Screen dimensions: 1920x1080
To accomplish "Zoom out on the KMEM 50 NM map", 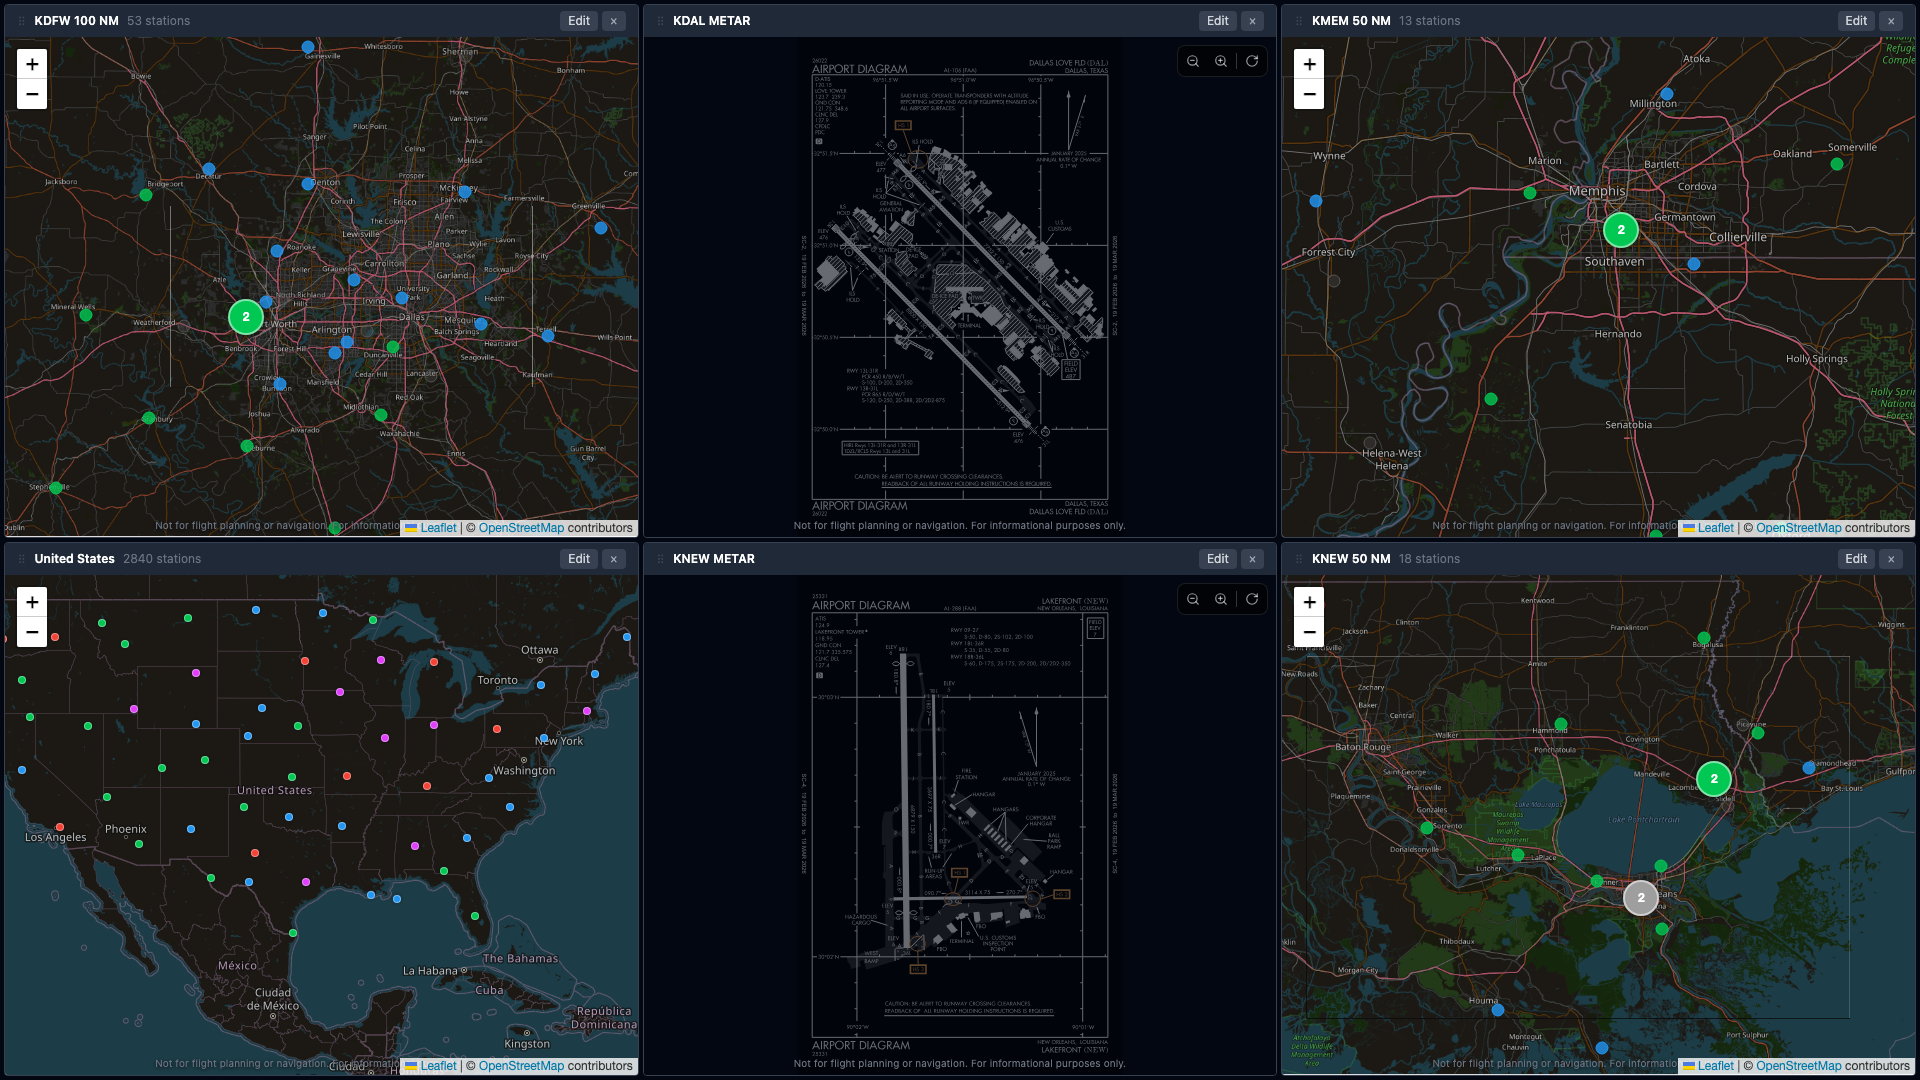I will tap(1309, 94).
